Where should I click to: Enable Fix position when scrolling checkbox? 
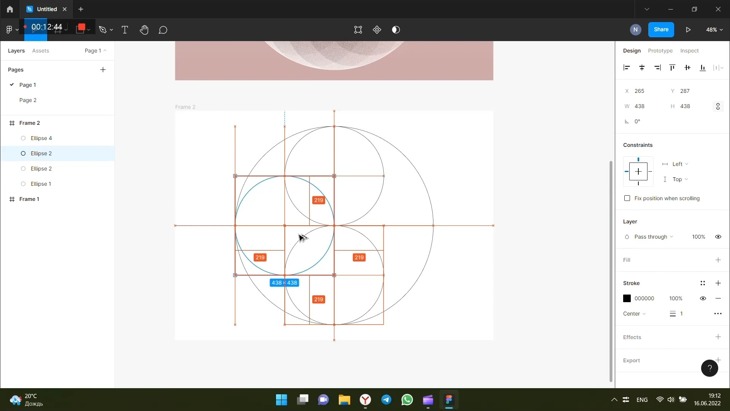[627, 198]
